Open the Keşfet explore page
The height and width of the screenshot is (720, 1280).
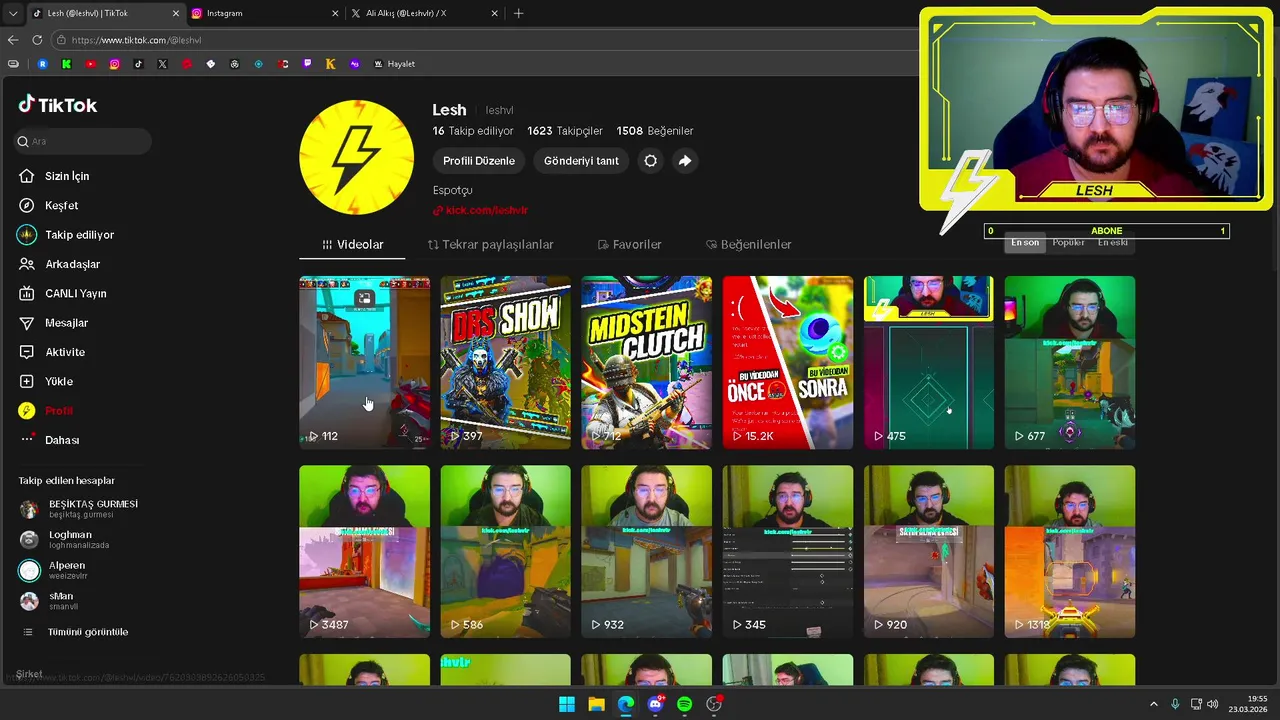click(x=48, y=205)
